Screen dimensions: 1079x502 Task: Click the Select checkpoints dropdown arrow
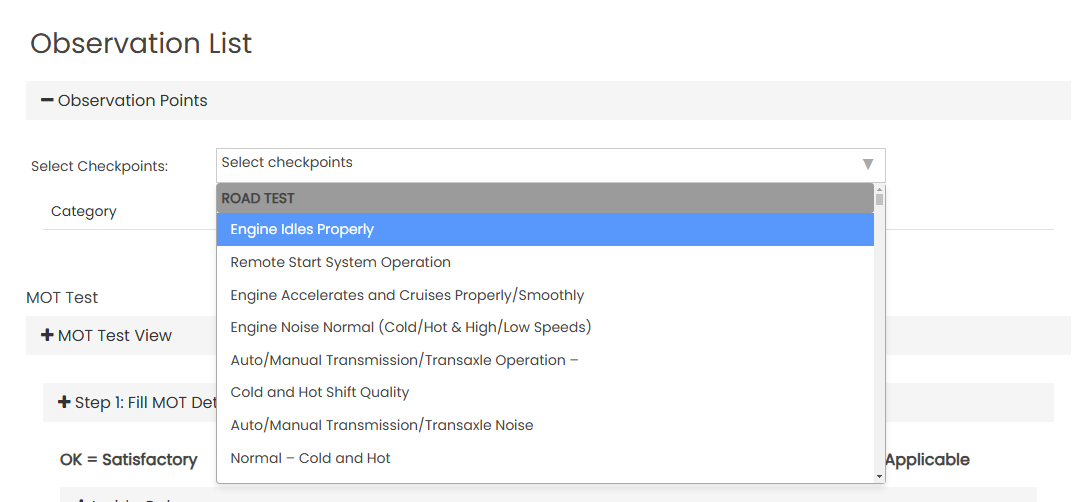pos(867,164)
